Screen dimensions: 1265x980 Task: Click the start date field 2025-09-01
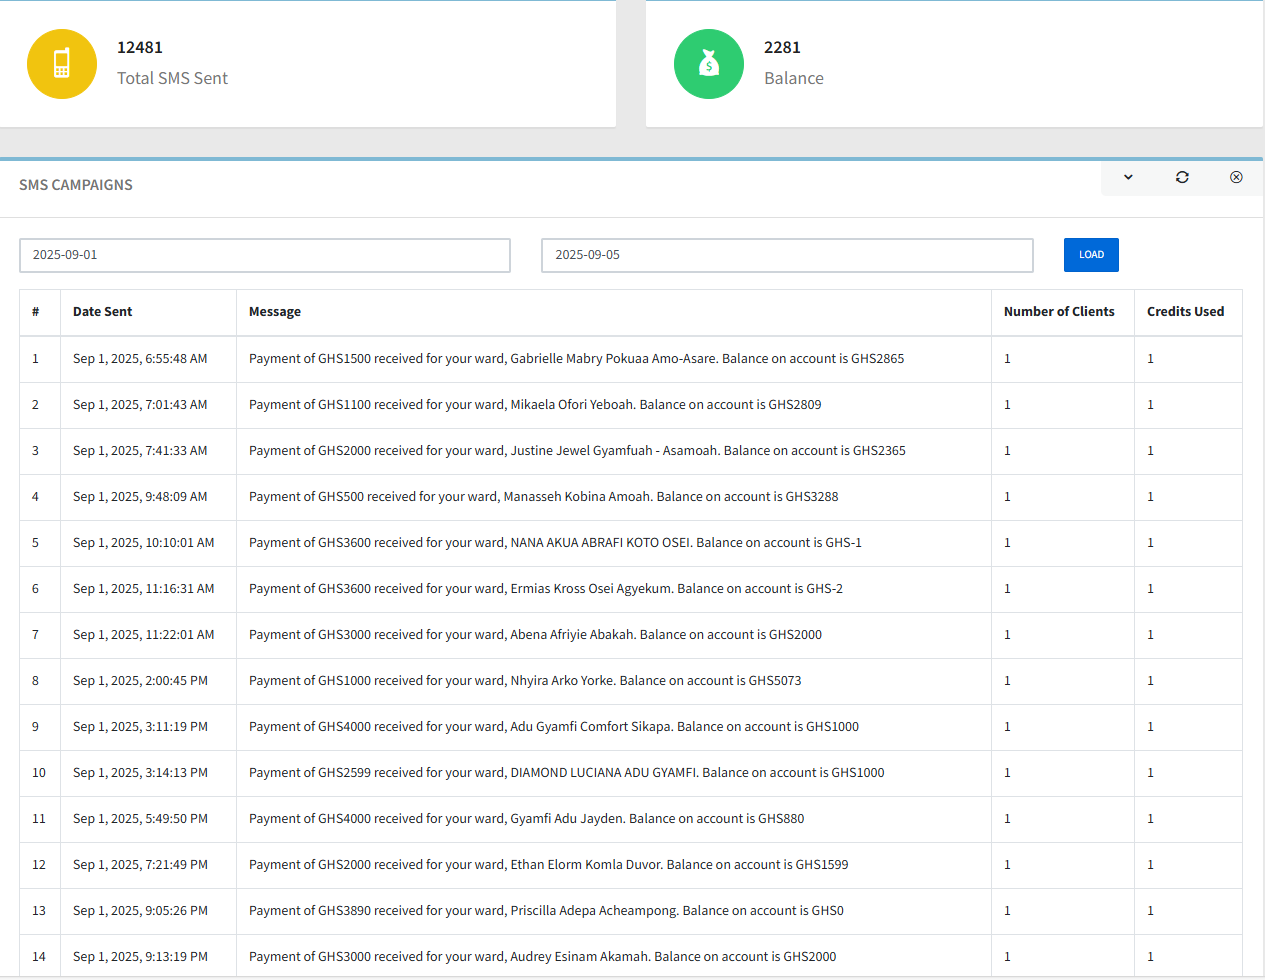(265, 255)
